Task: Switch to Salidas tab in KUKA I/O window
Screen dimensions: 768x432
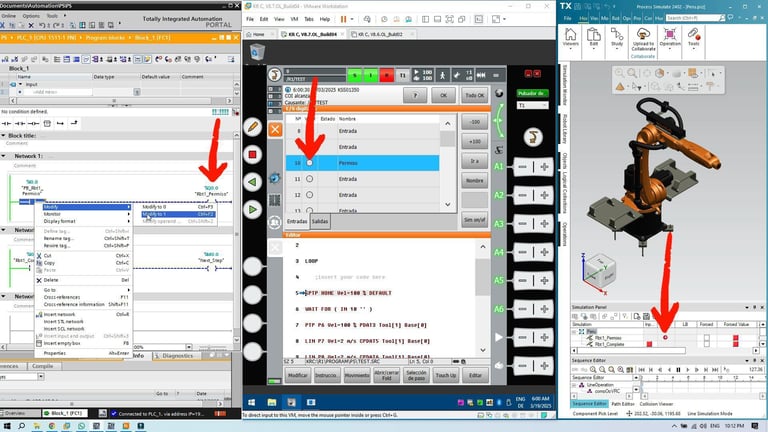Action: [x=320, y=221]
